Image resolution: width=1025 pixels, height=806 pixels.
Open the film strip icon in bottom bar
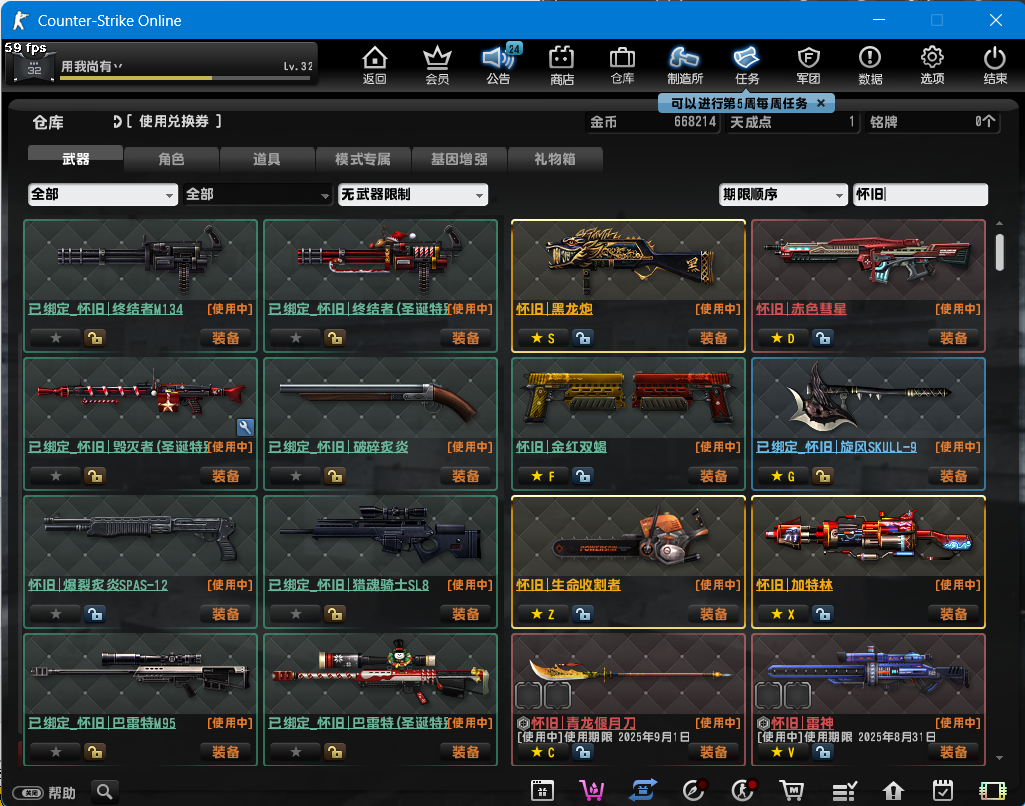[992, 791]
